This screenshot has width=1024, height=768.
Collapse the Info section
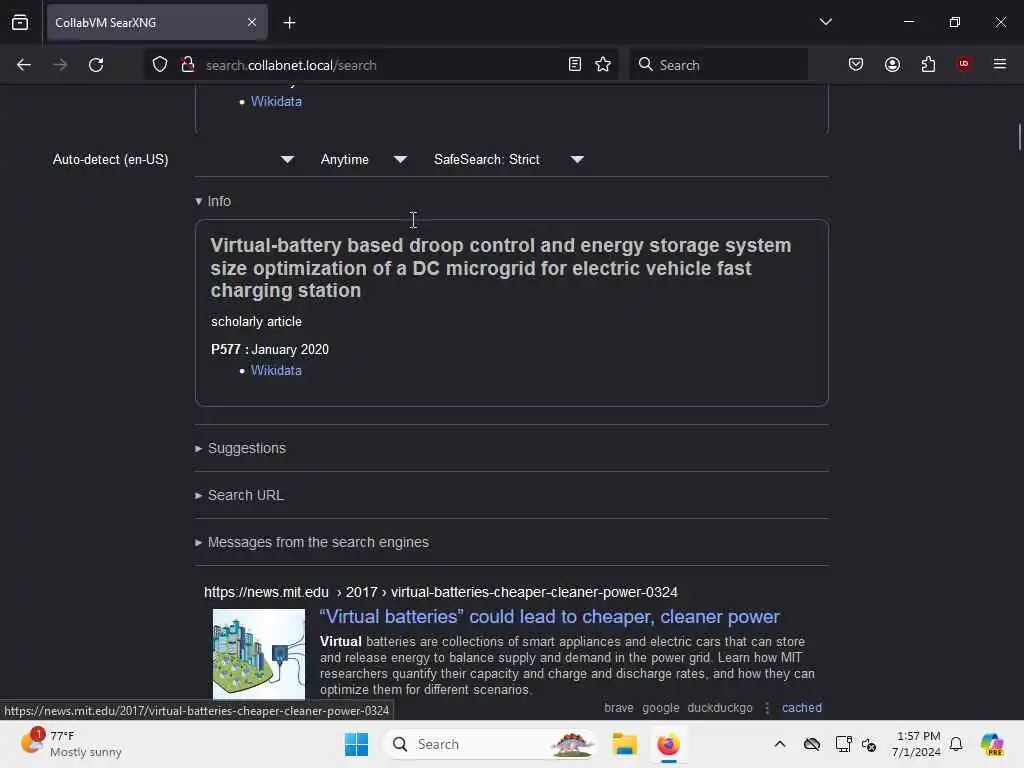(x=213, y=201)
